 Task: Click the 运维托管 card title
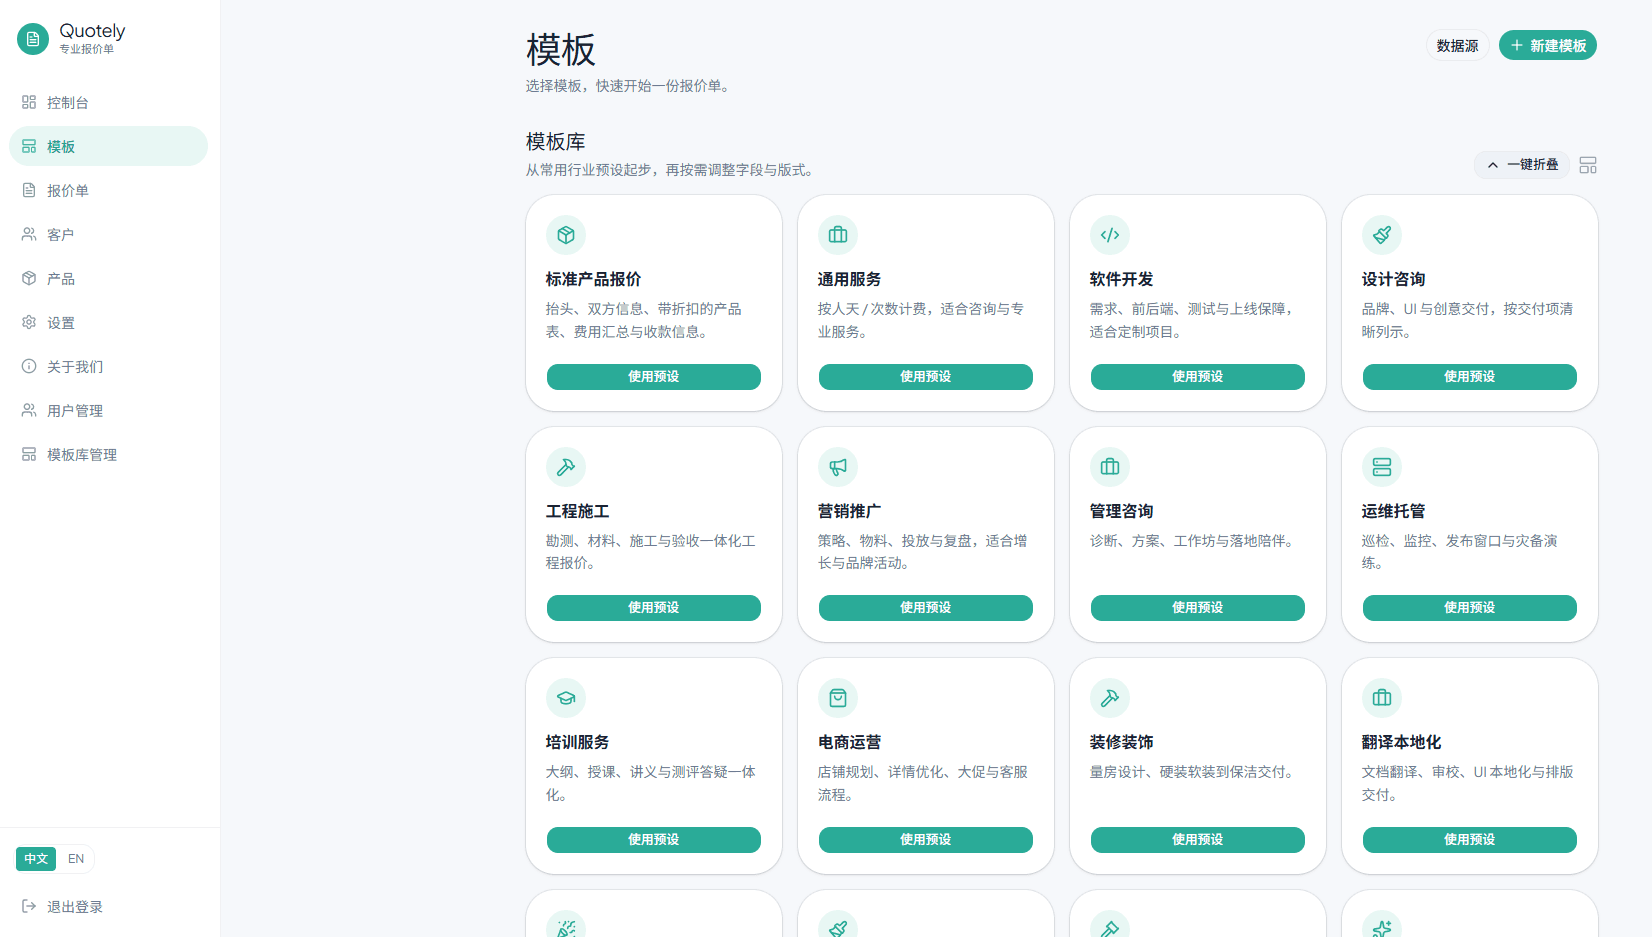[1393, 511]
